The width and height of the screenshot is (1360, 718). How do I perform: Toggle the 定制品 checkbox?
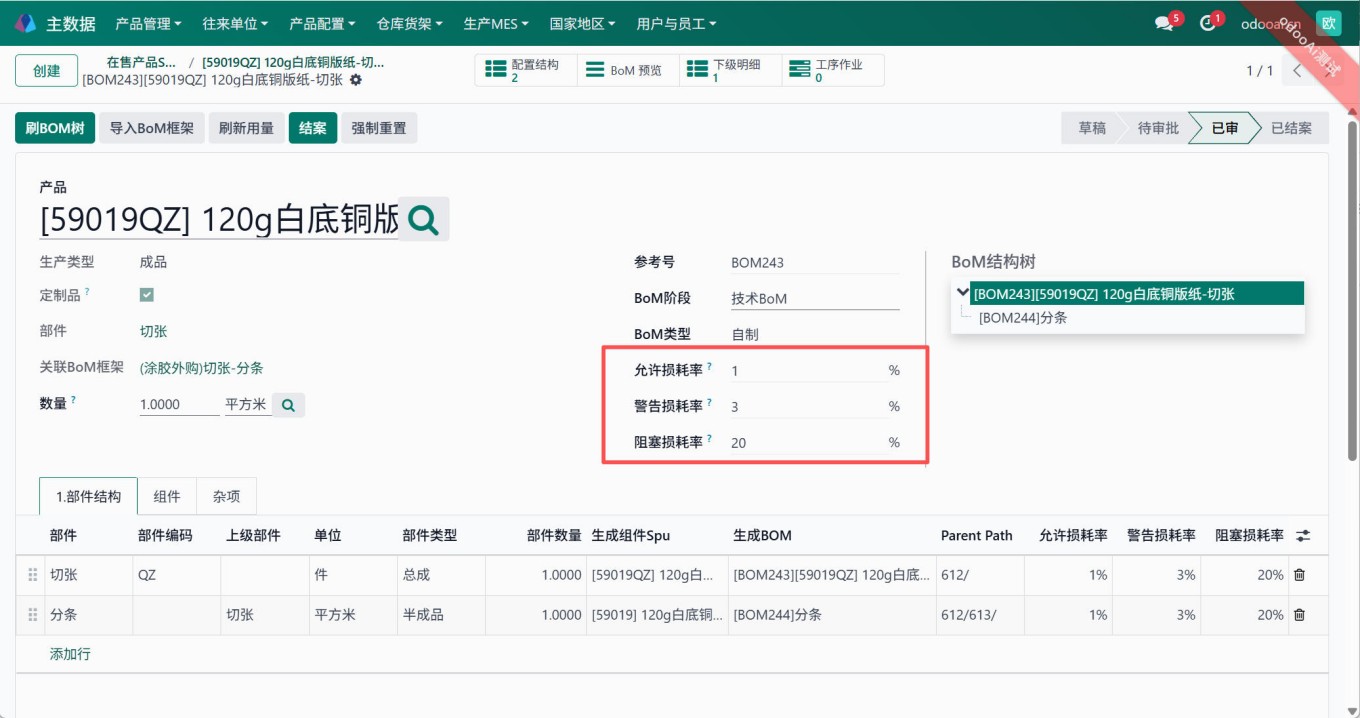pos(147,295)
